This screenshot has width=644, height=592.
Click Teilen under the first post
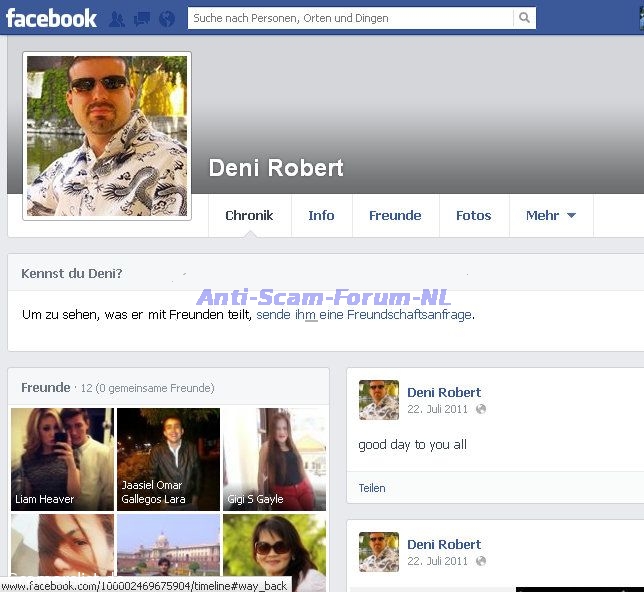372,488
